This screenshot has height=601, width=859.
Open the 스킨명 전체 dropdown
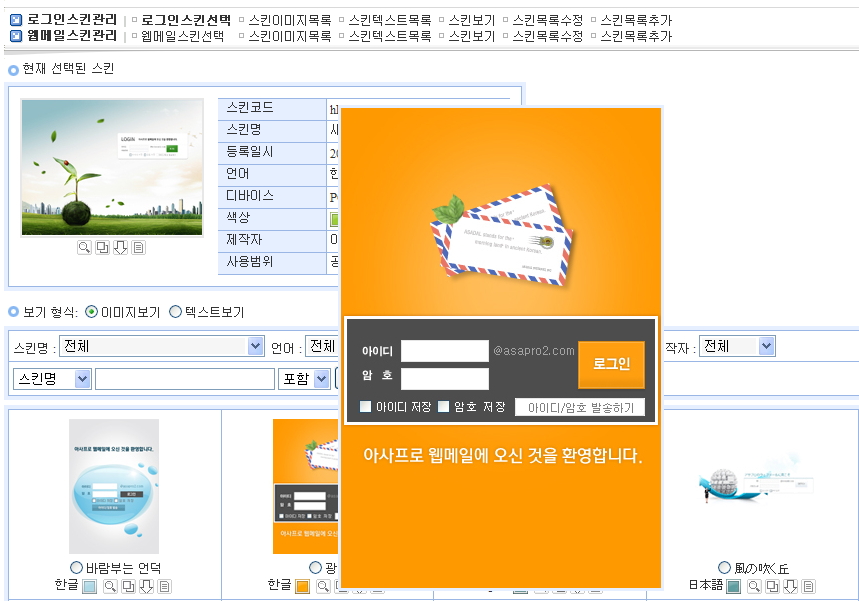click(161, 346)
